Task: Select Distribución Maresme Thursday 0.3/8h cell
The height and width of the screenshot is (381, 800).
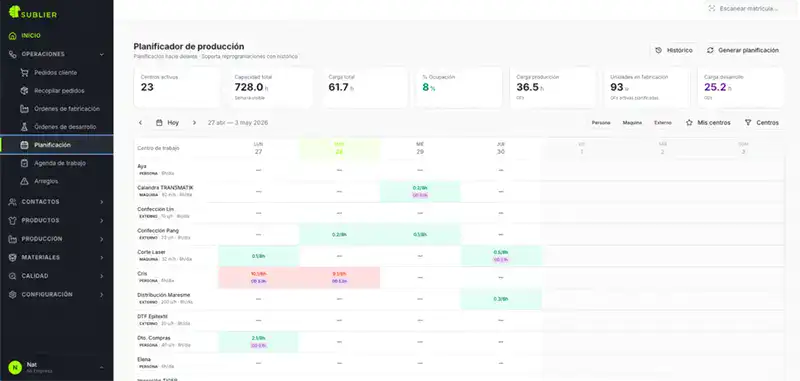Action: click(501, 299)
